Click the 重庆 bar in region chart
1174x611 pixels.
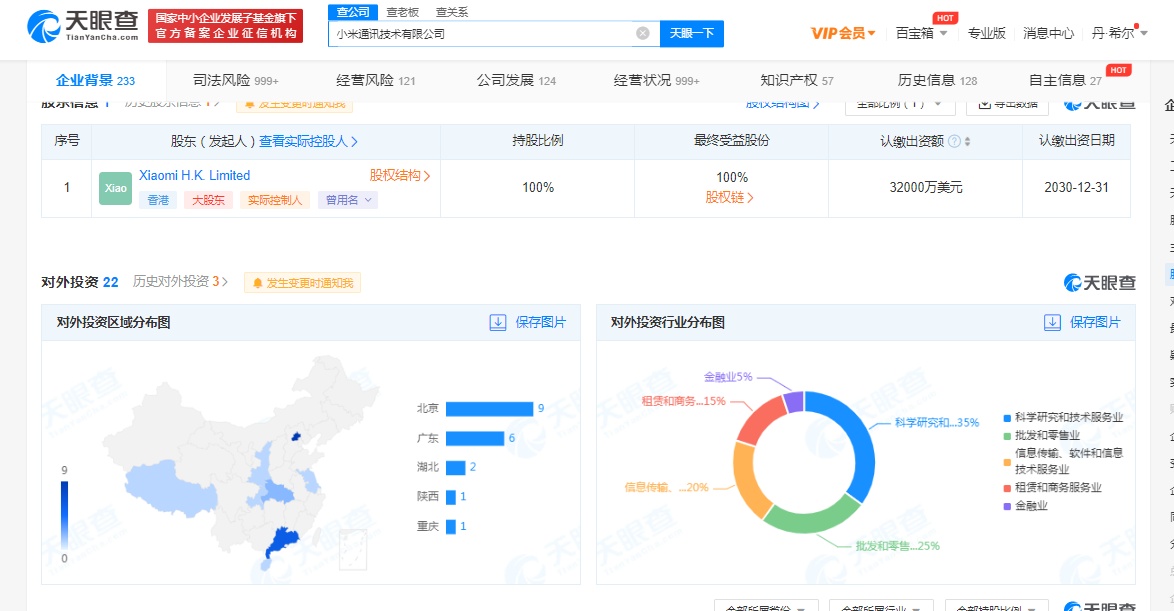(x=451, y=526)
